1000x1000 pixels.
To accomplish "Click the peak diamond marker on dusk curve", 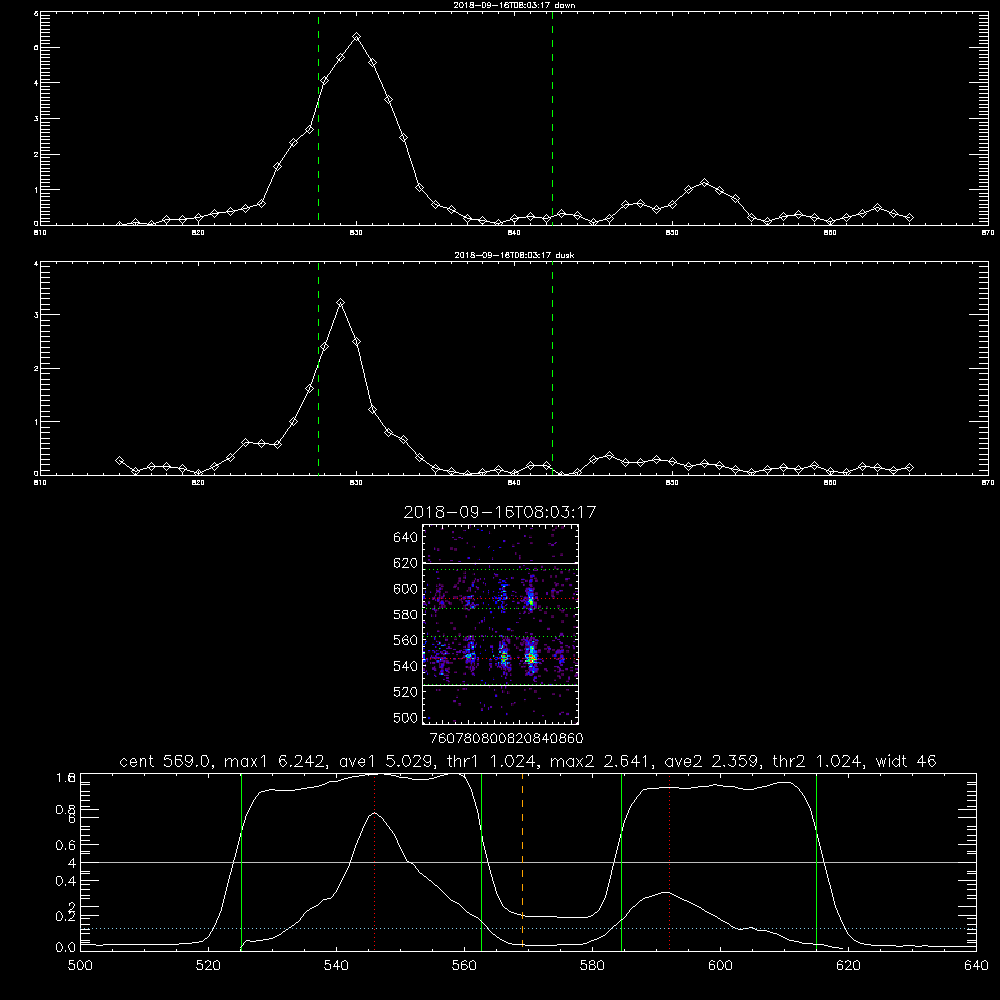I will click(341, 303).
